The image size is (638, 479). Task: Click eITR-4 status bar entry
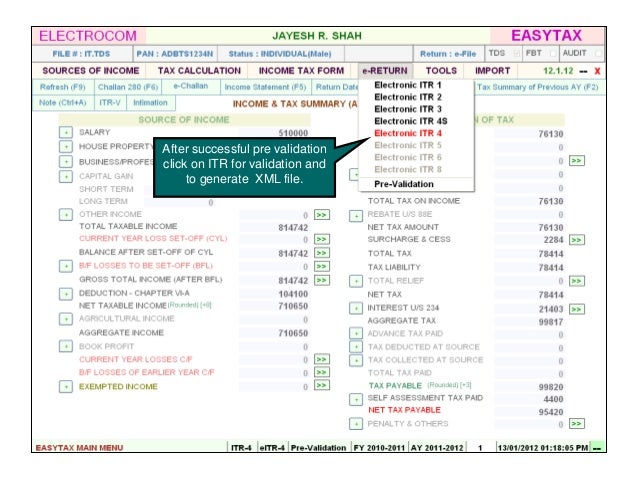coord(272,448)
